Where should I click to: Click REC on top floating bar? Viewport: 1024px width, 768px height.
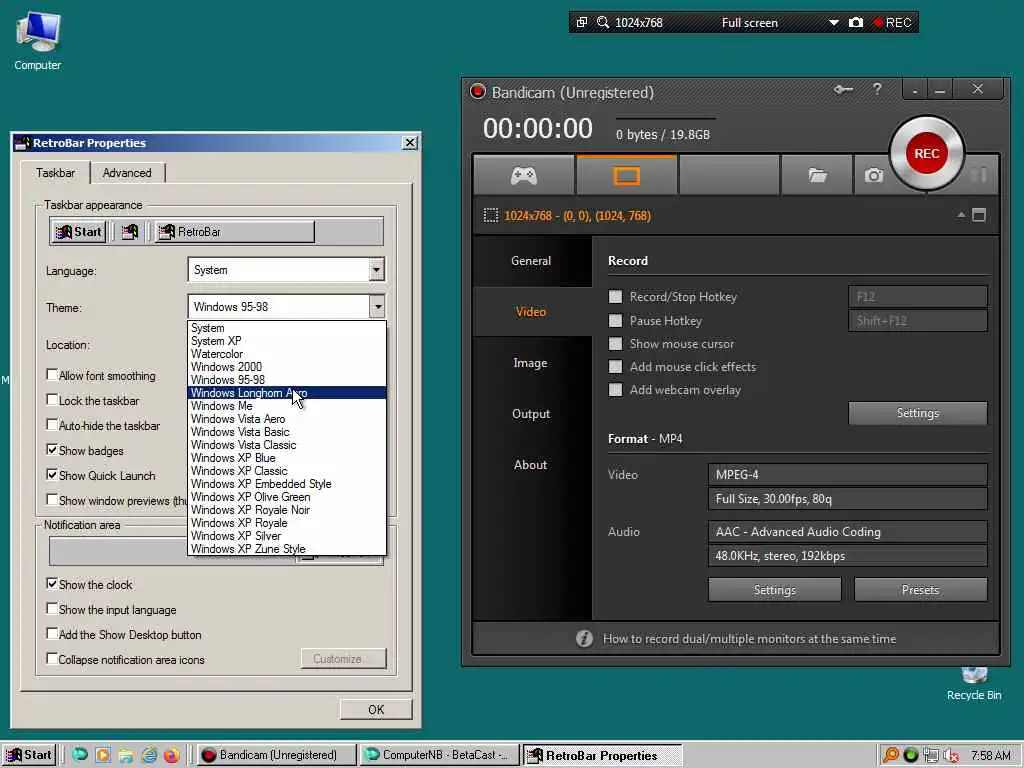[x=893, y=22]
